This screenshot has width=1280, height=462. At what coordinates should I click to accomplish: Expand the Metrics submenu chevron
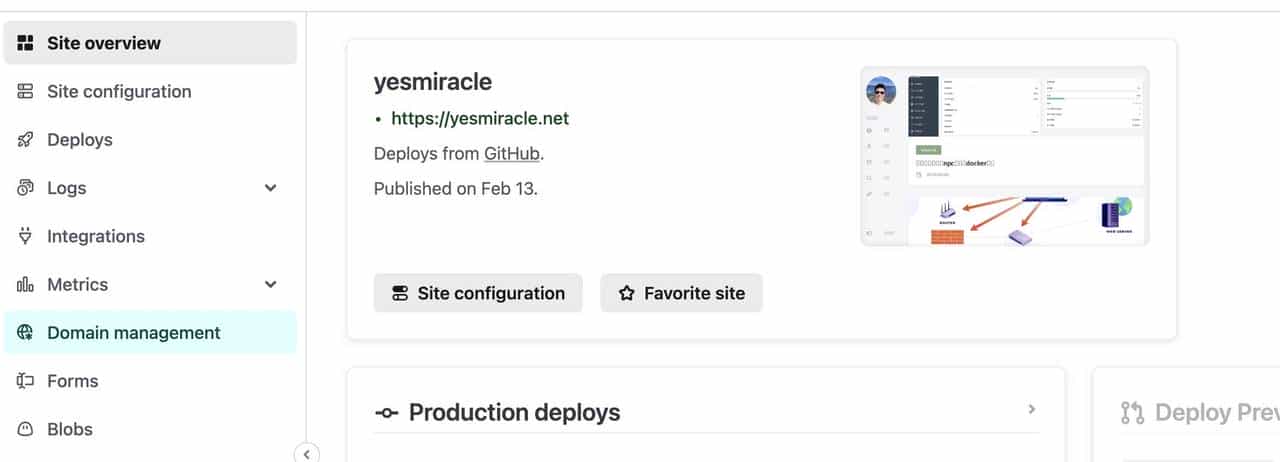point(270,285)
